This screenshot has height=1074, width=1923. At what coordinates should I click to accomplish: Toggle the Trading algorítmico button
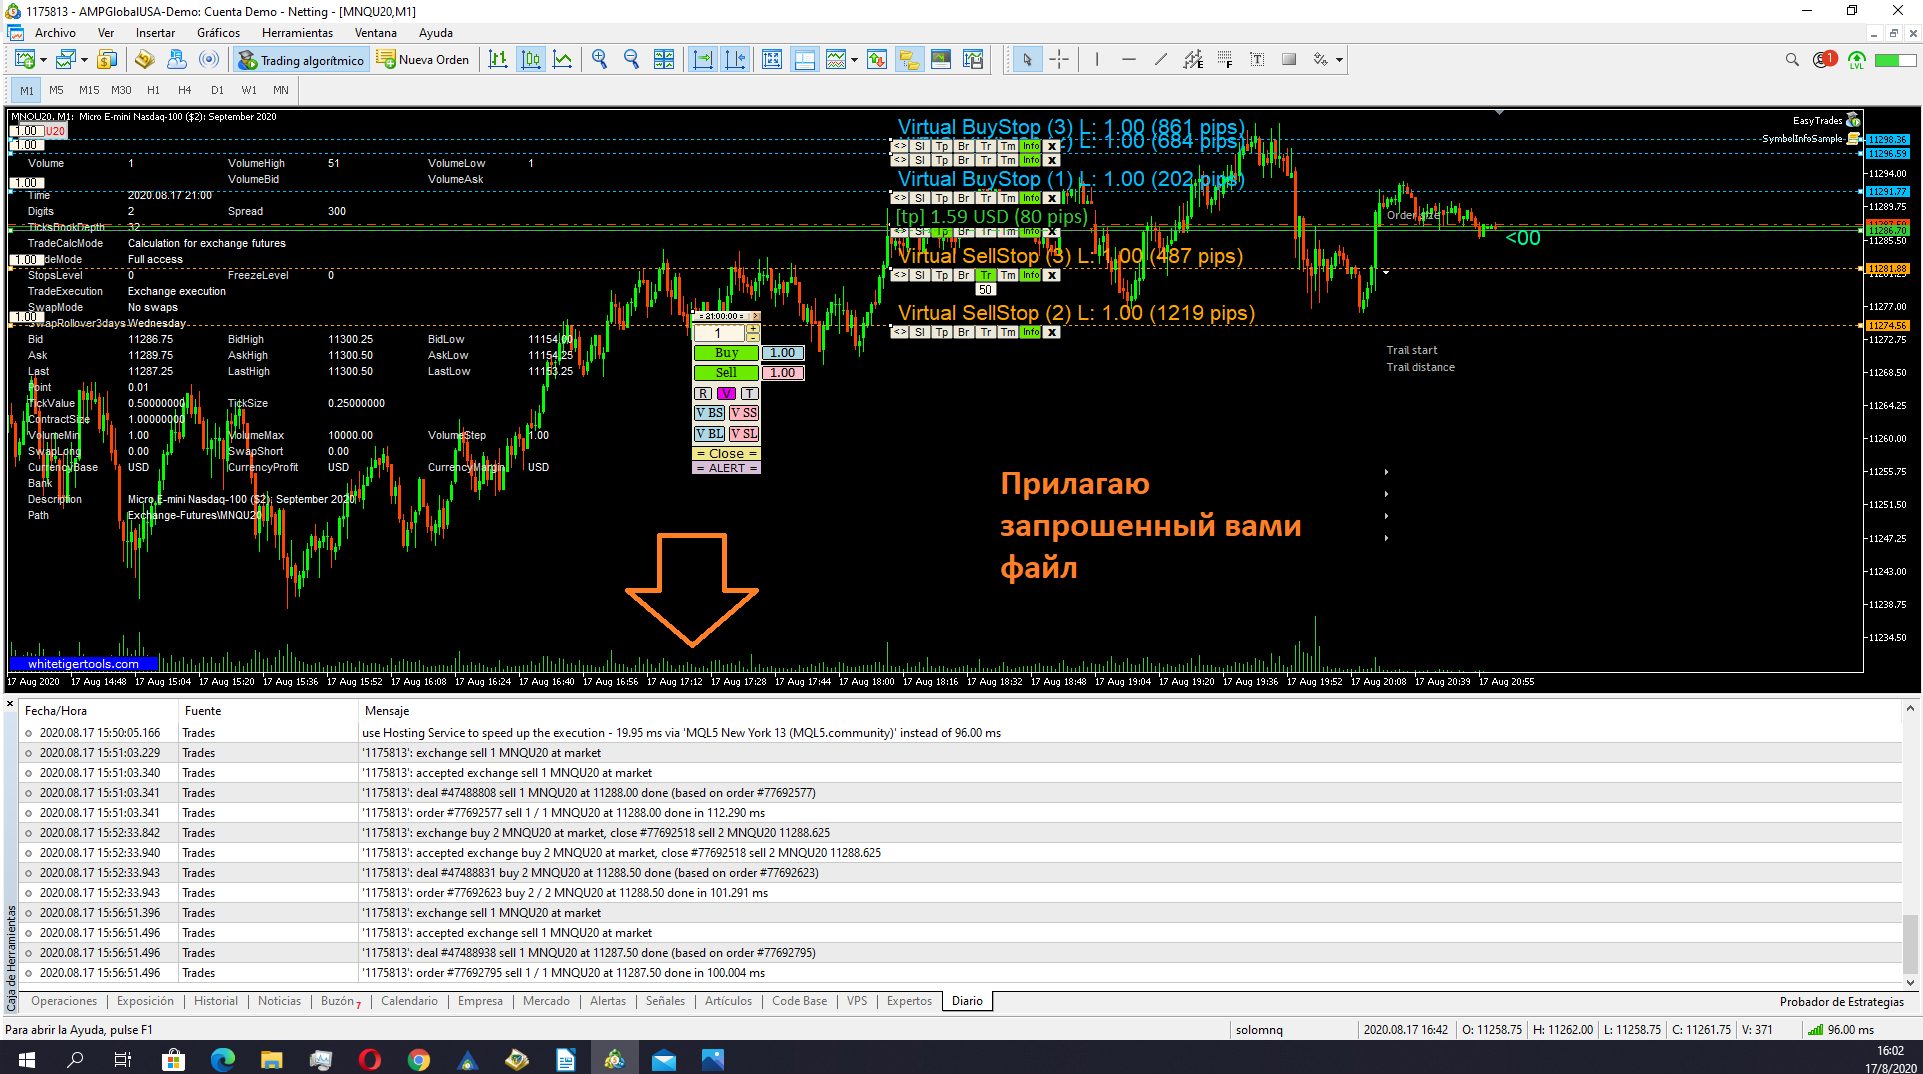pos(301,60)
